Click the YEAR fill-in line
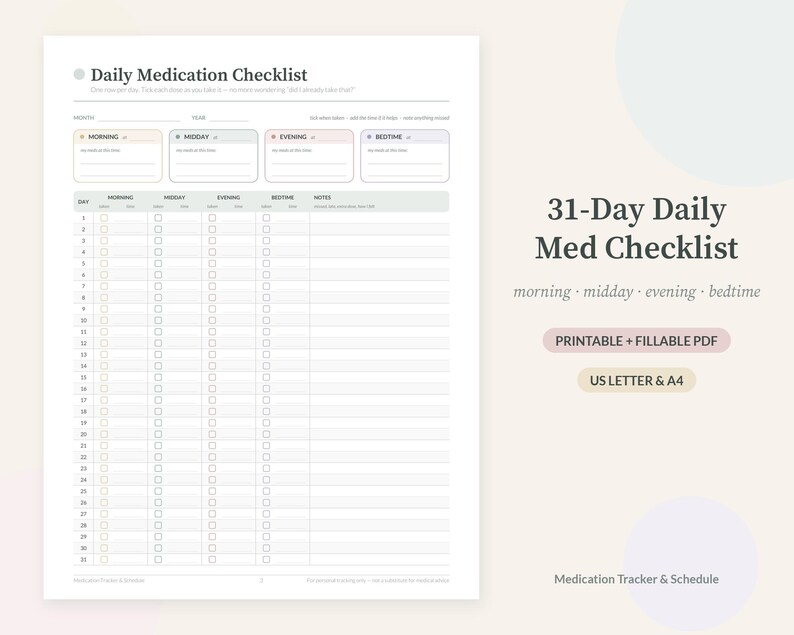 point(229,118)
